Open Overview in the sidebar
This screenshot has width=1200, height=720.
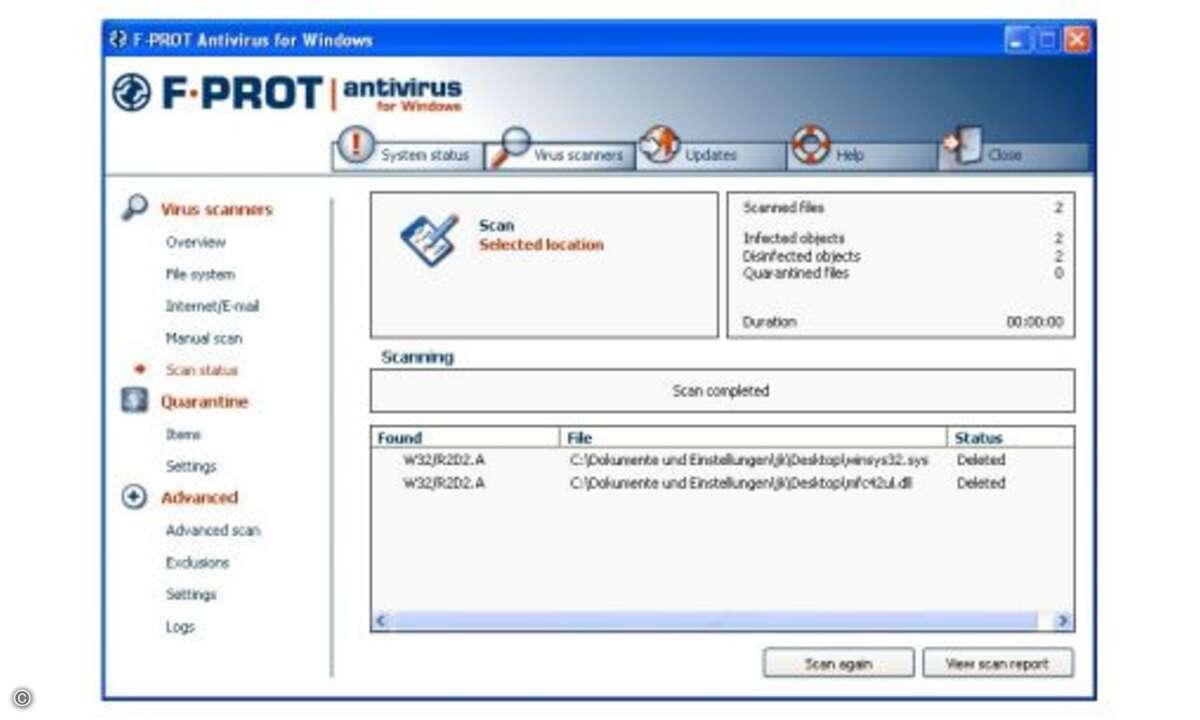click(x=196, y=242)
